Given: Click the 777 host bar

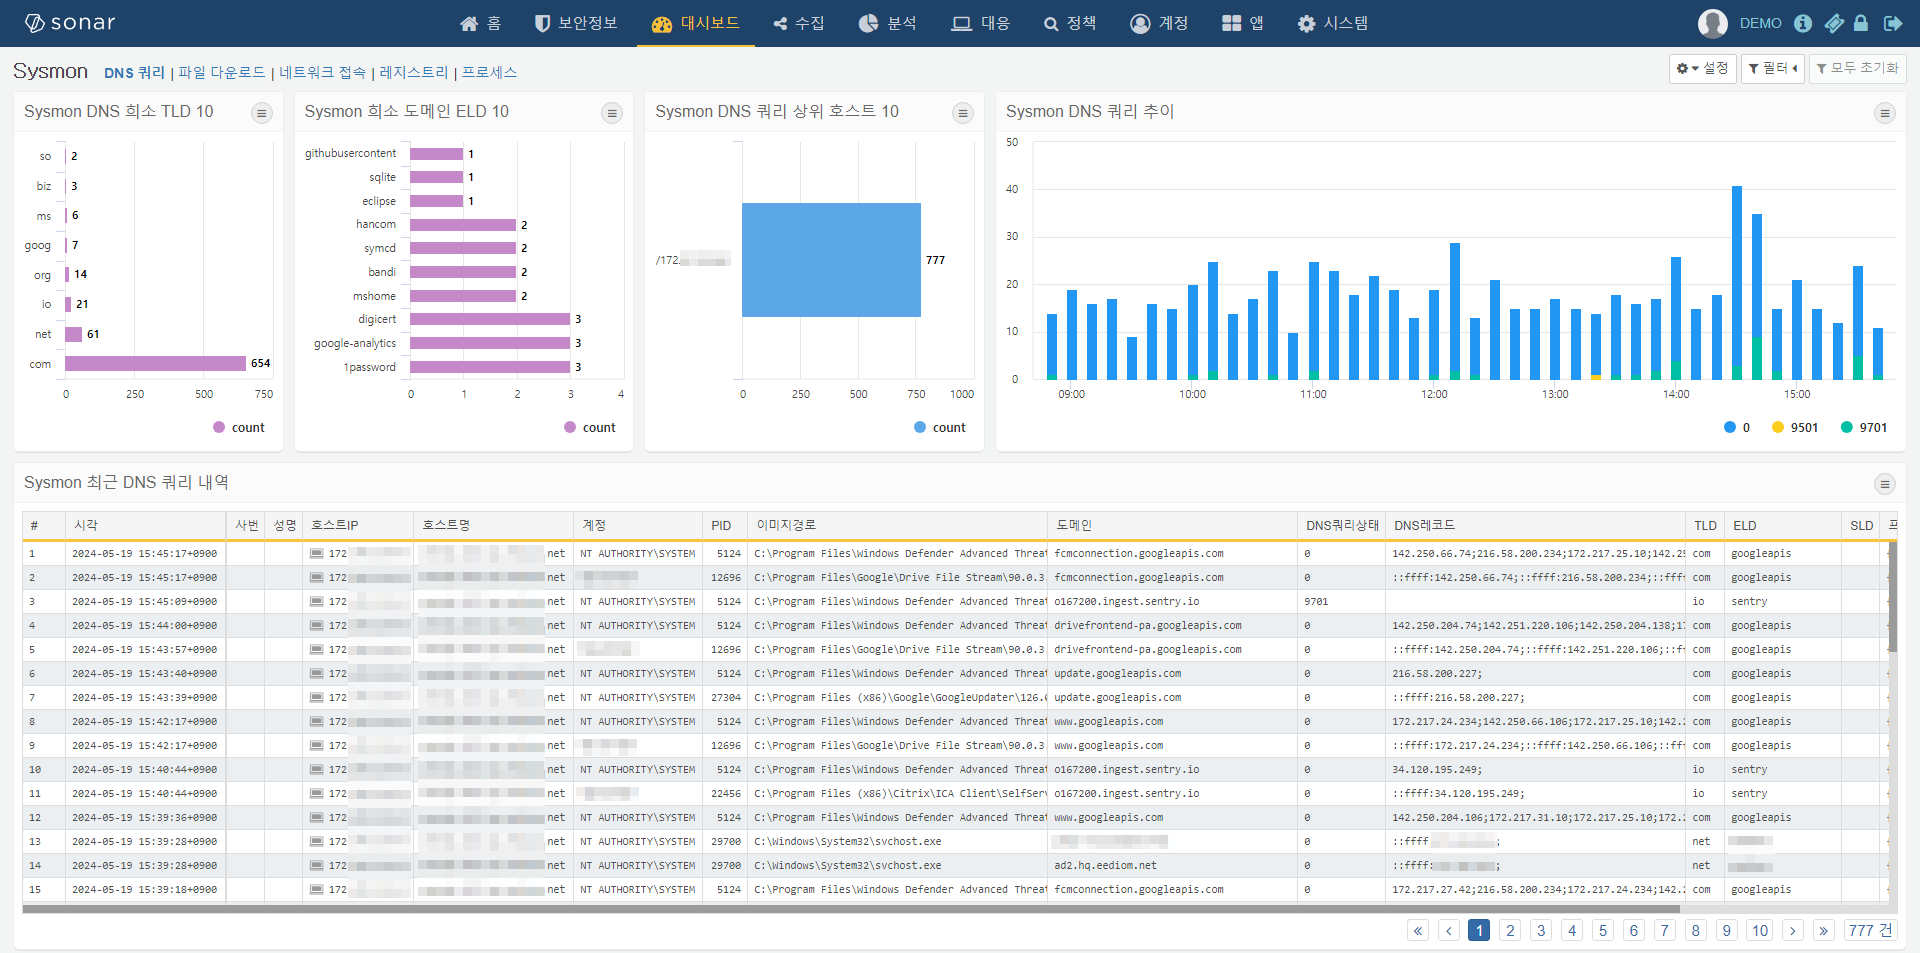Looking at the screenshot, I should click(x=831, y=260).
